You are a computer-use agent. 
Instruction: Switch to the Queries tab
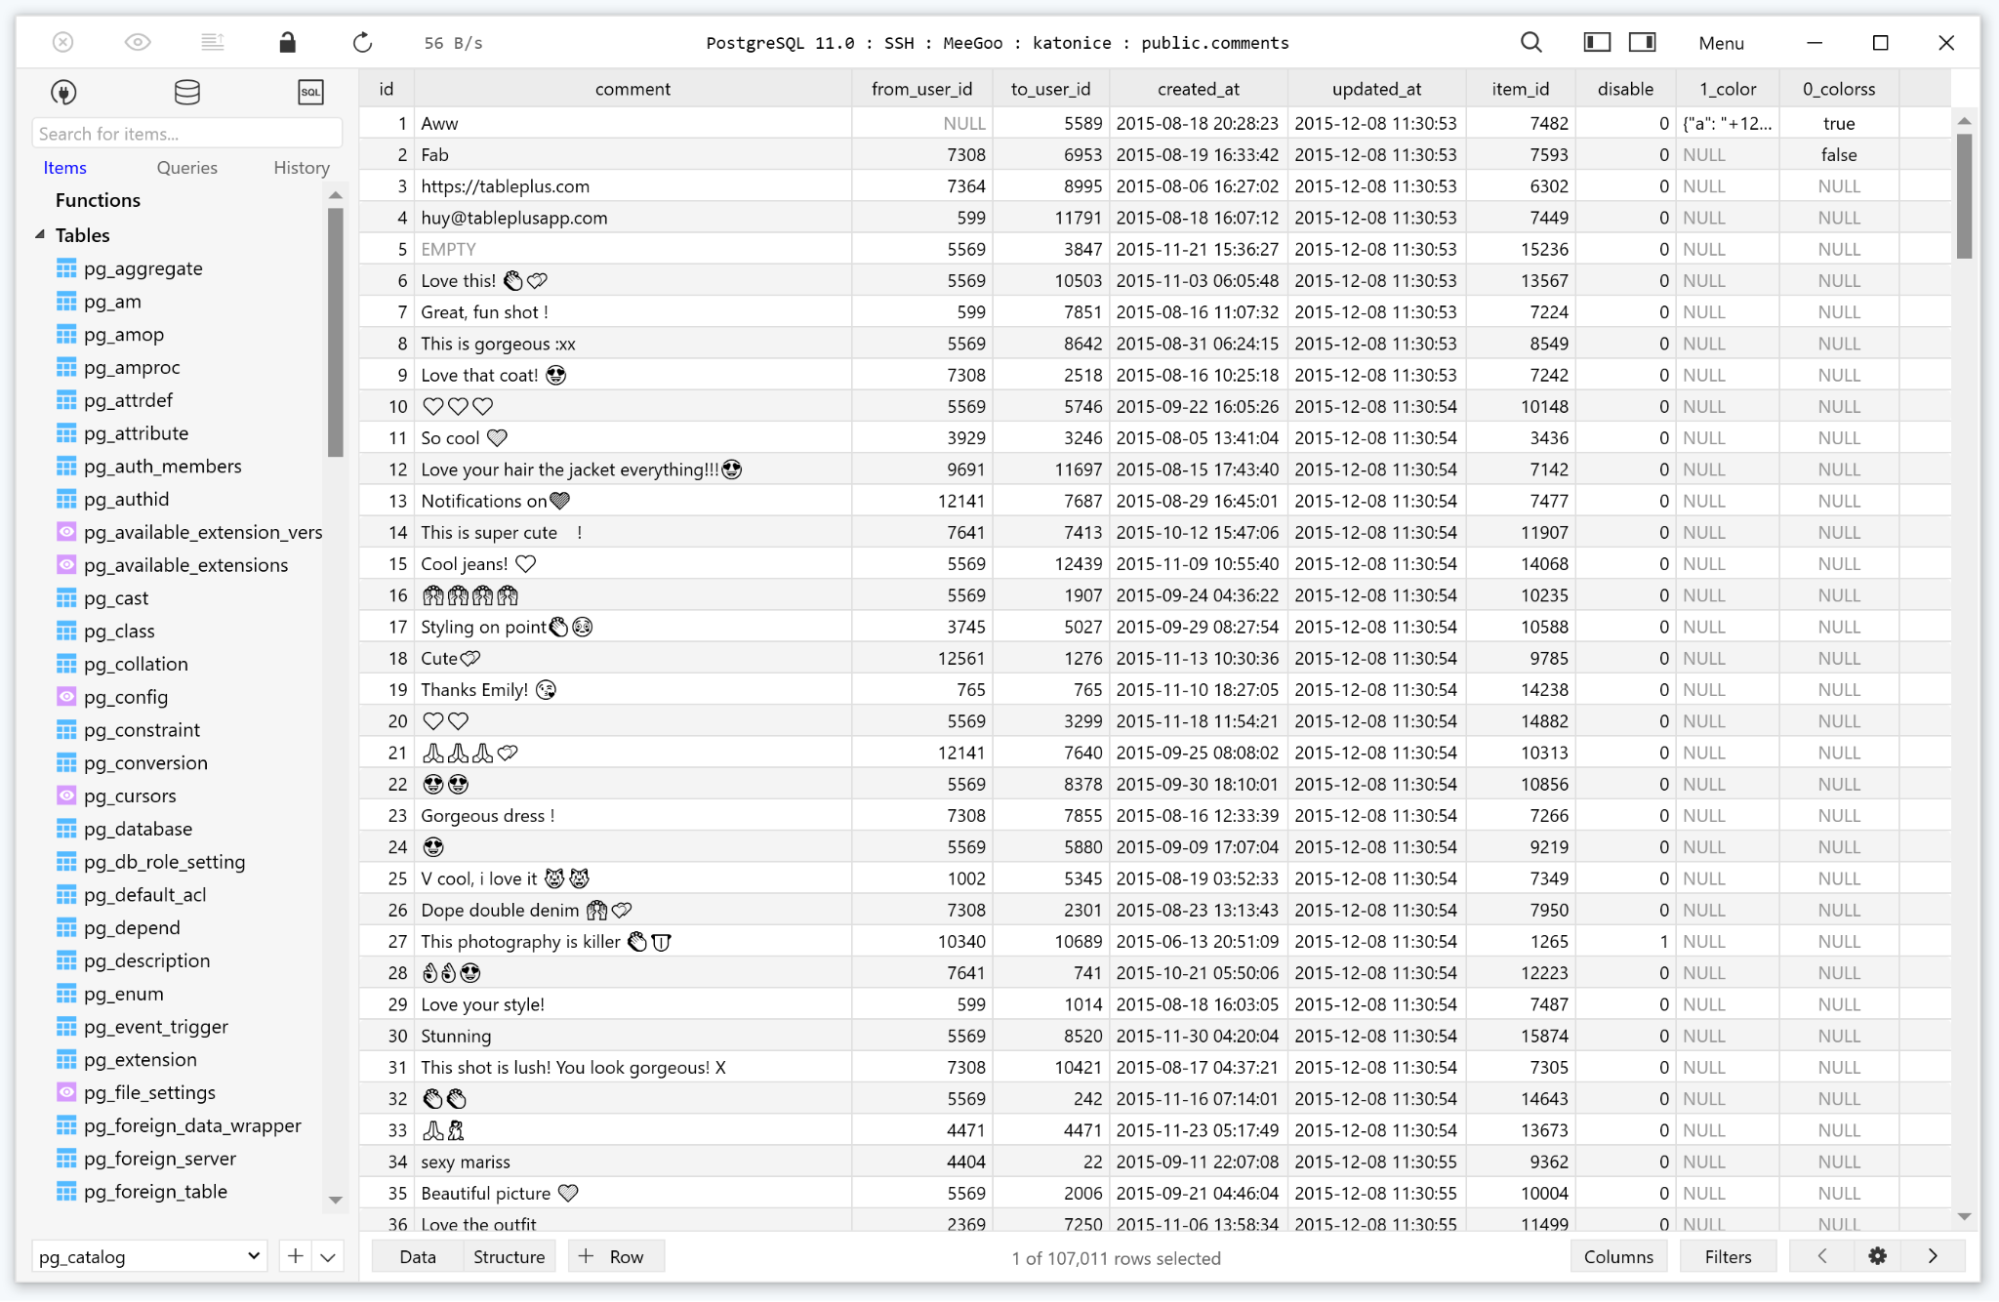click(x=186, y=166)
